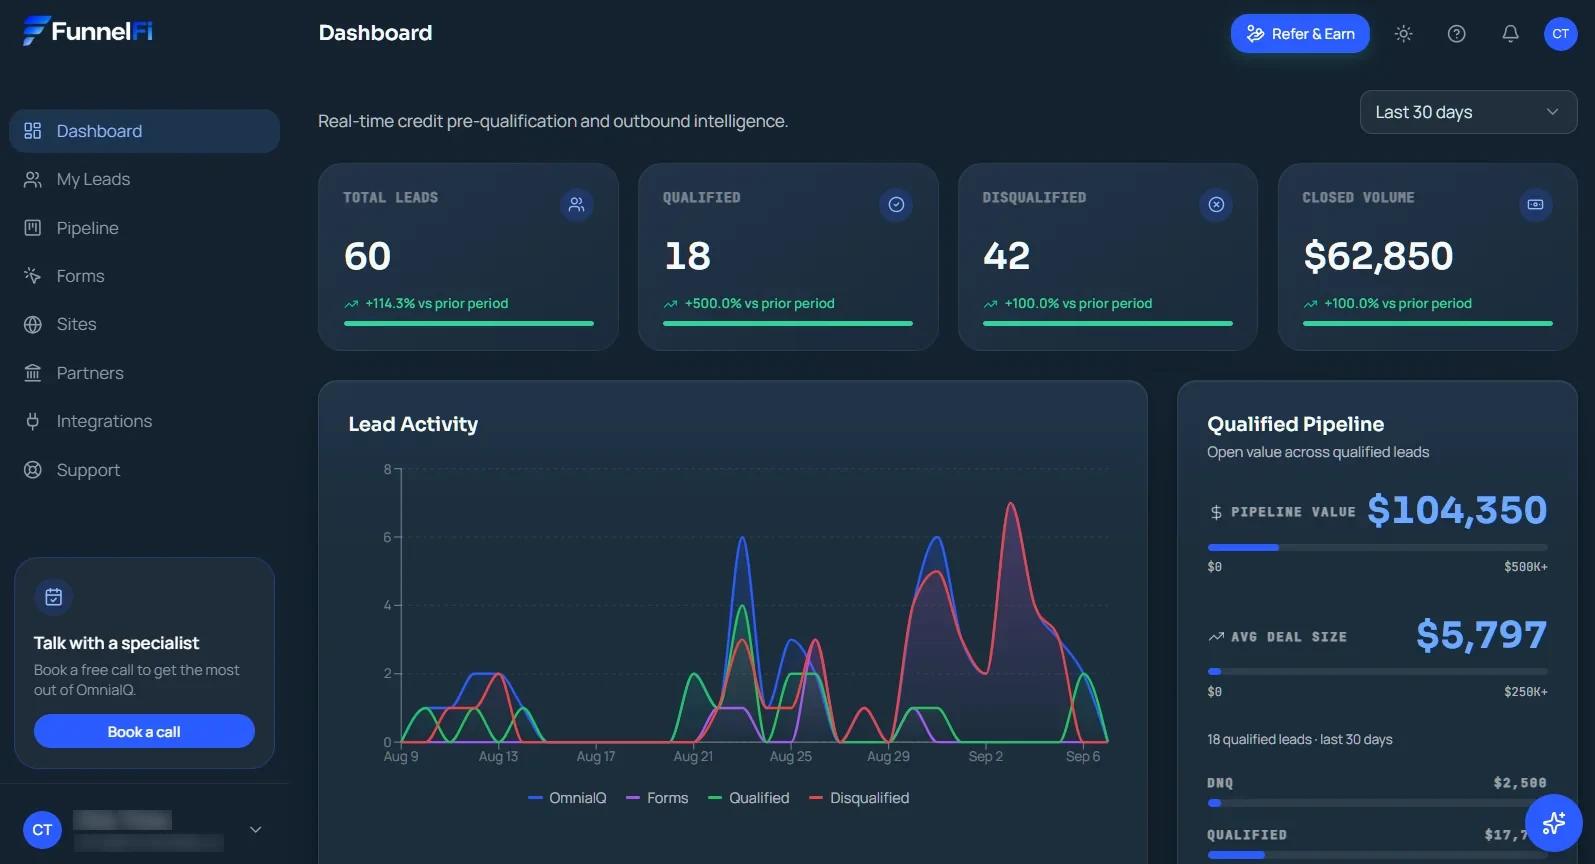Open My Leads in sidebar
Image resolution: width=1595 pixels, height=864 pixels.
(x=145, y=179)
